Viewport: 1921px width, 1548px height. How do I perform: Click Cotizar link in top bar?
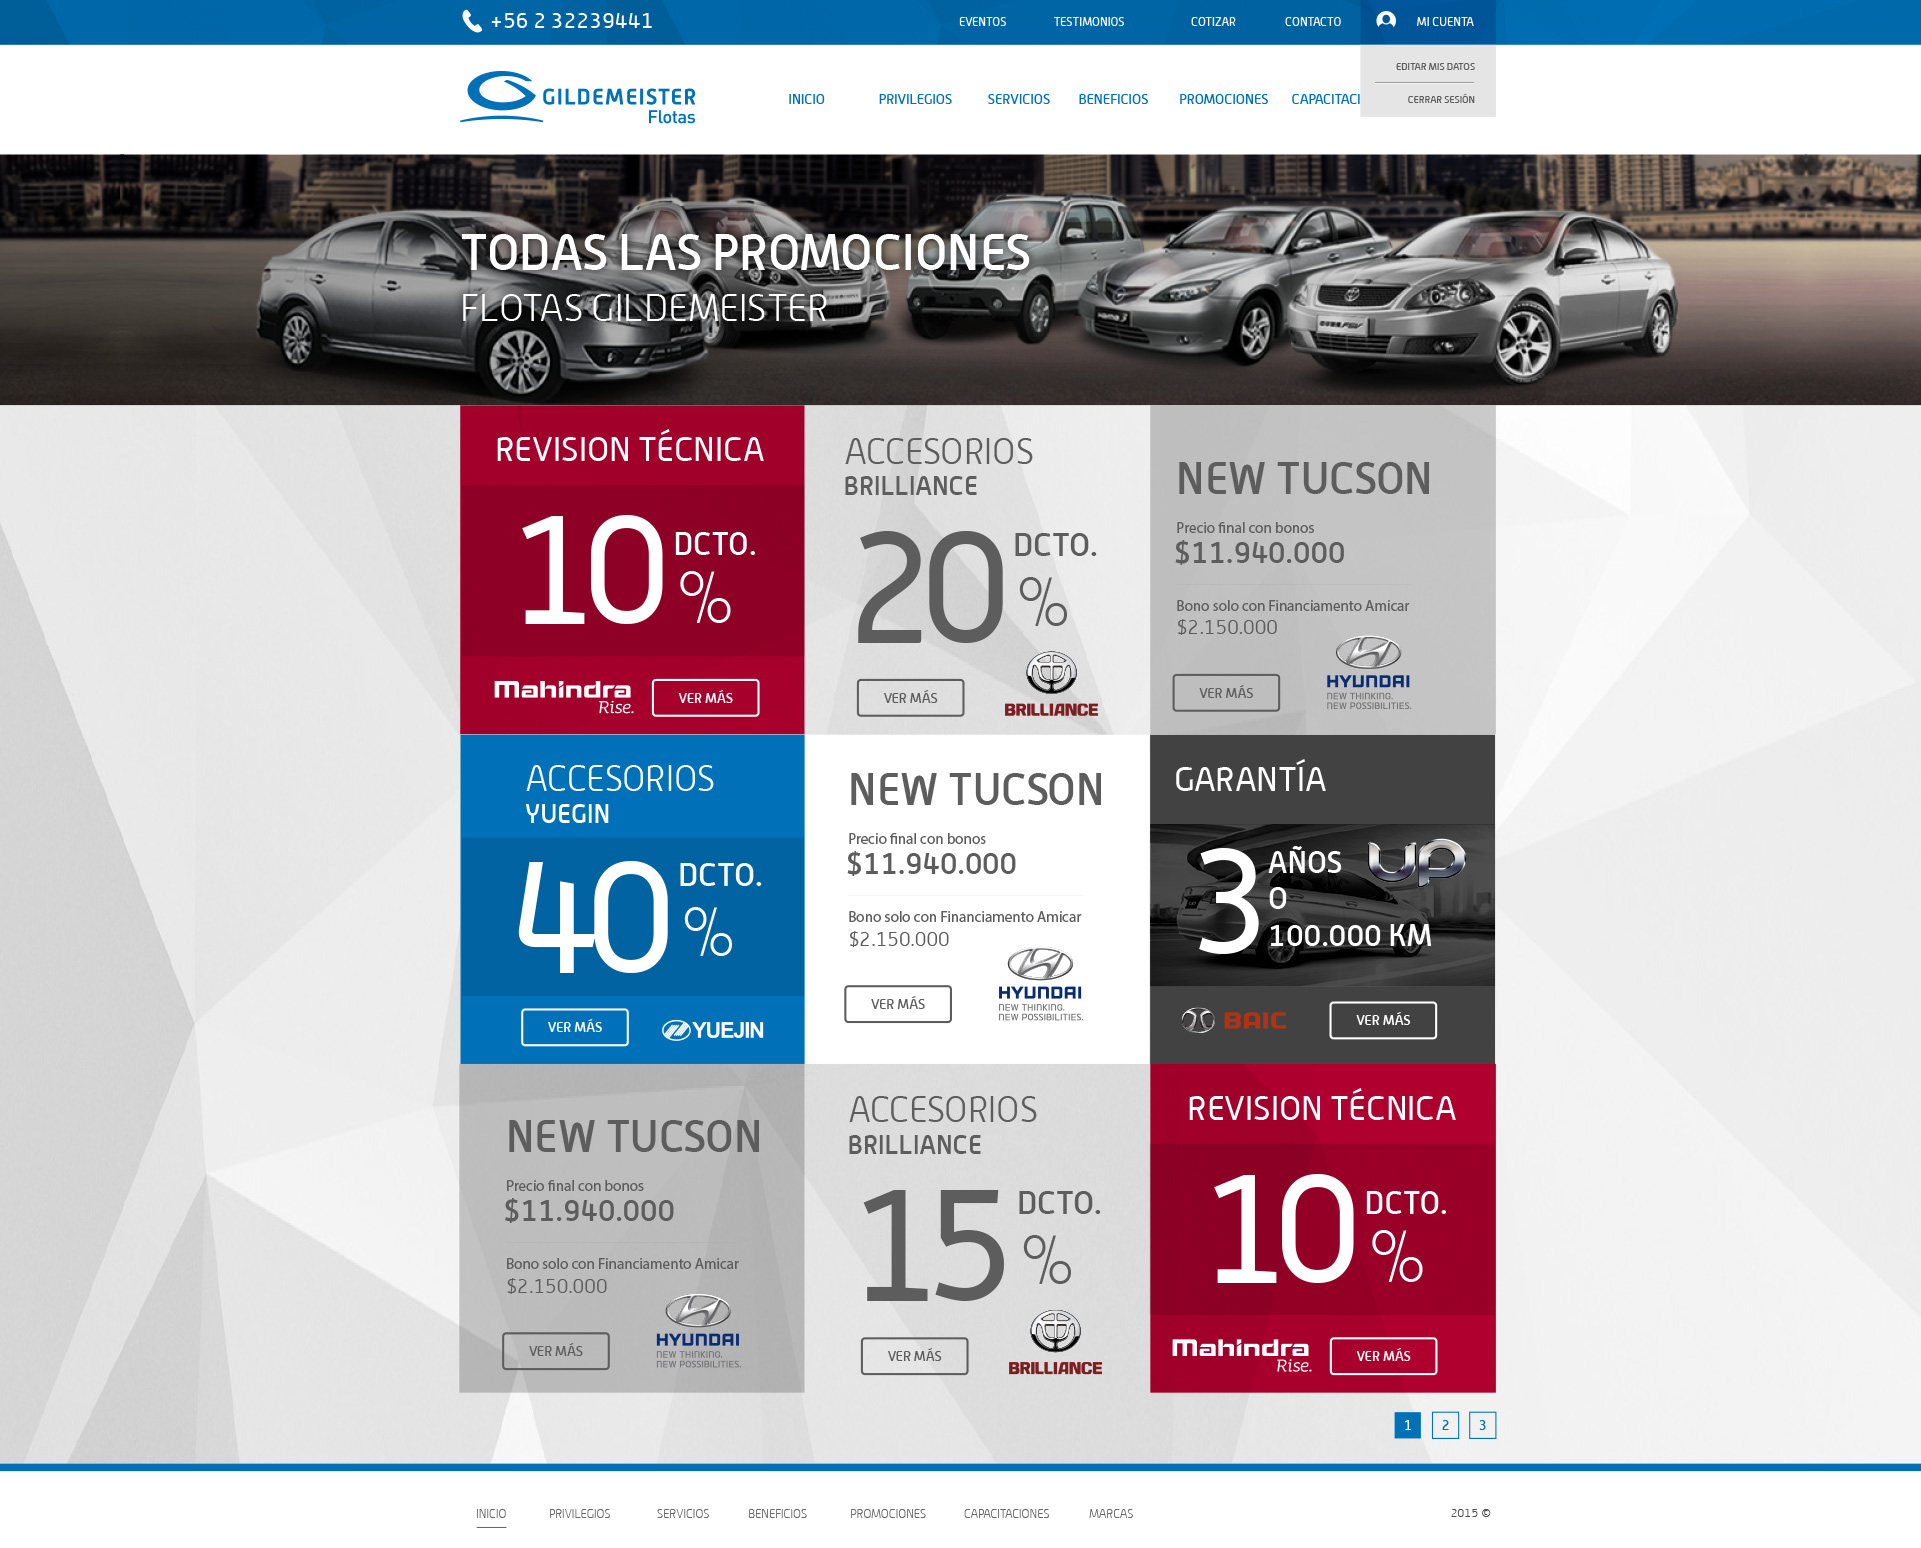1213,21
